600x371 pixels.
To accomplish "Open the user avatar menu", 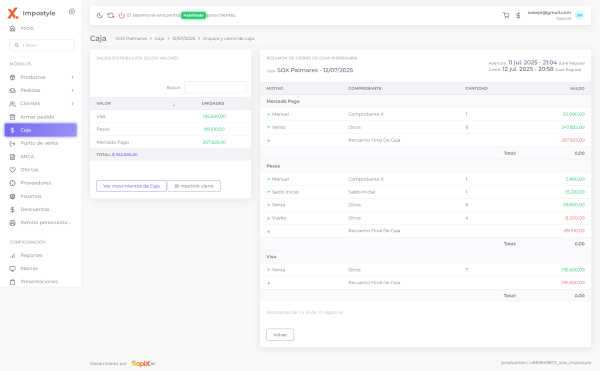I will [579, 15].
